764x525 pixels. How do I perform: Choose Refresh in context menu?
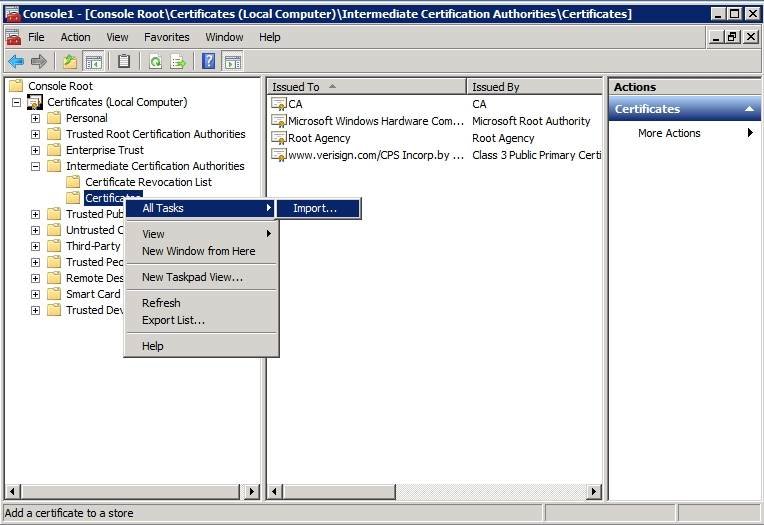tap(201, 303)
